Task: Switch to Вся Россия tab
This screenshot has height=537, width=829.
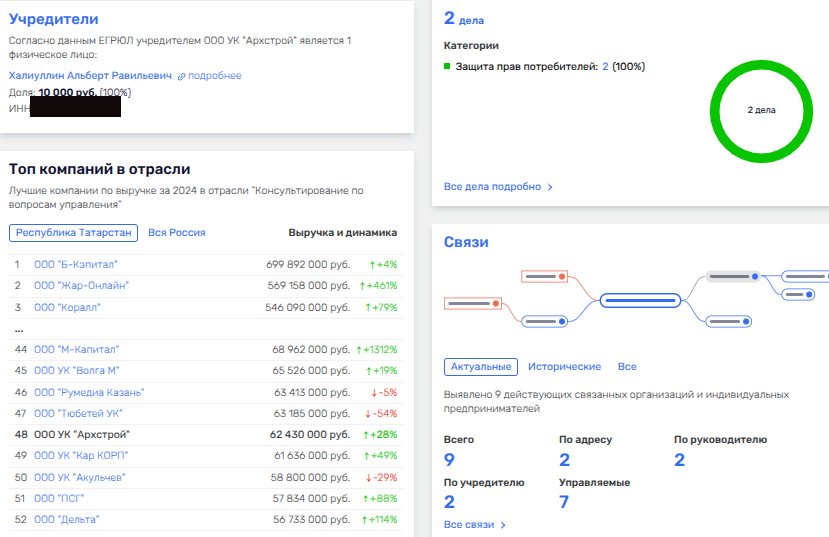Action: [x=177, y=232]
